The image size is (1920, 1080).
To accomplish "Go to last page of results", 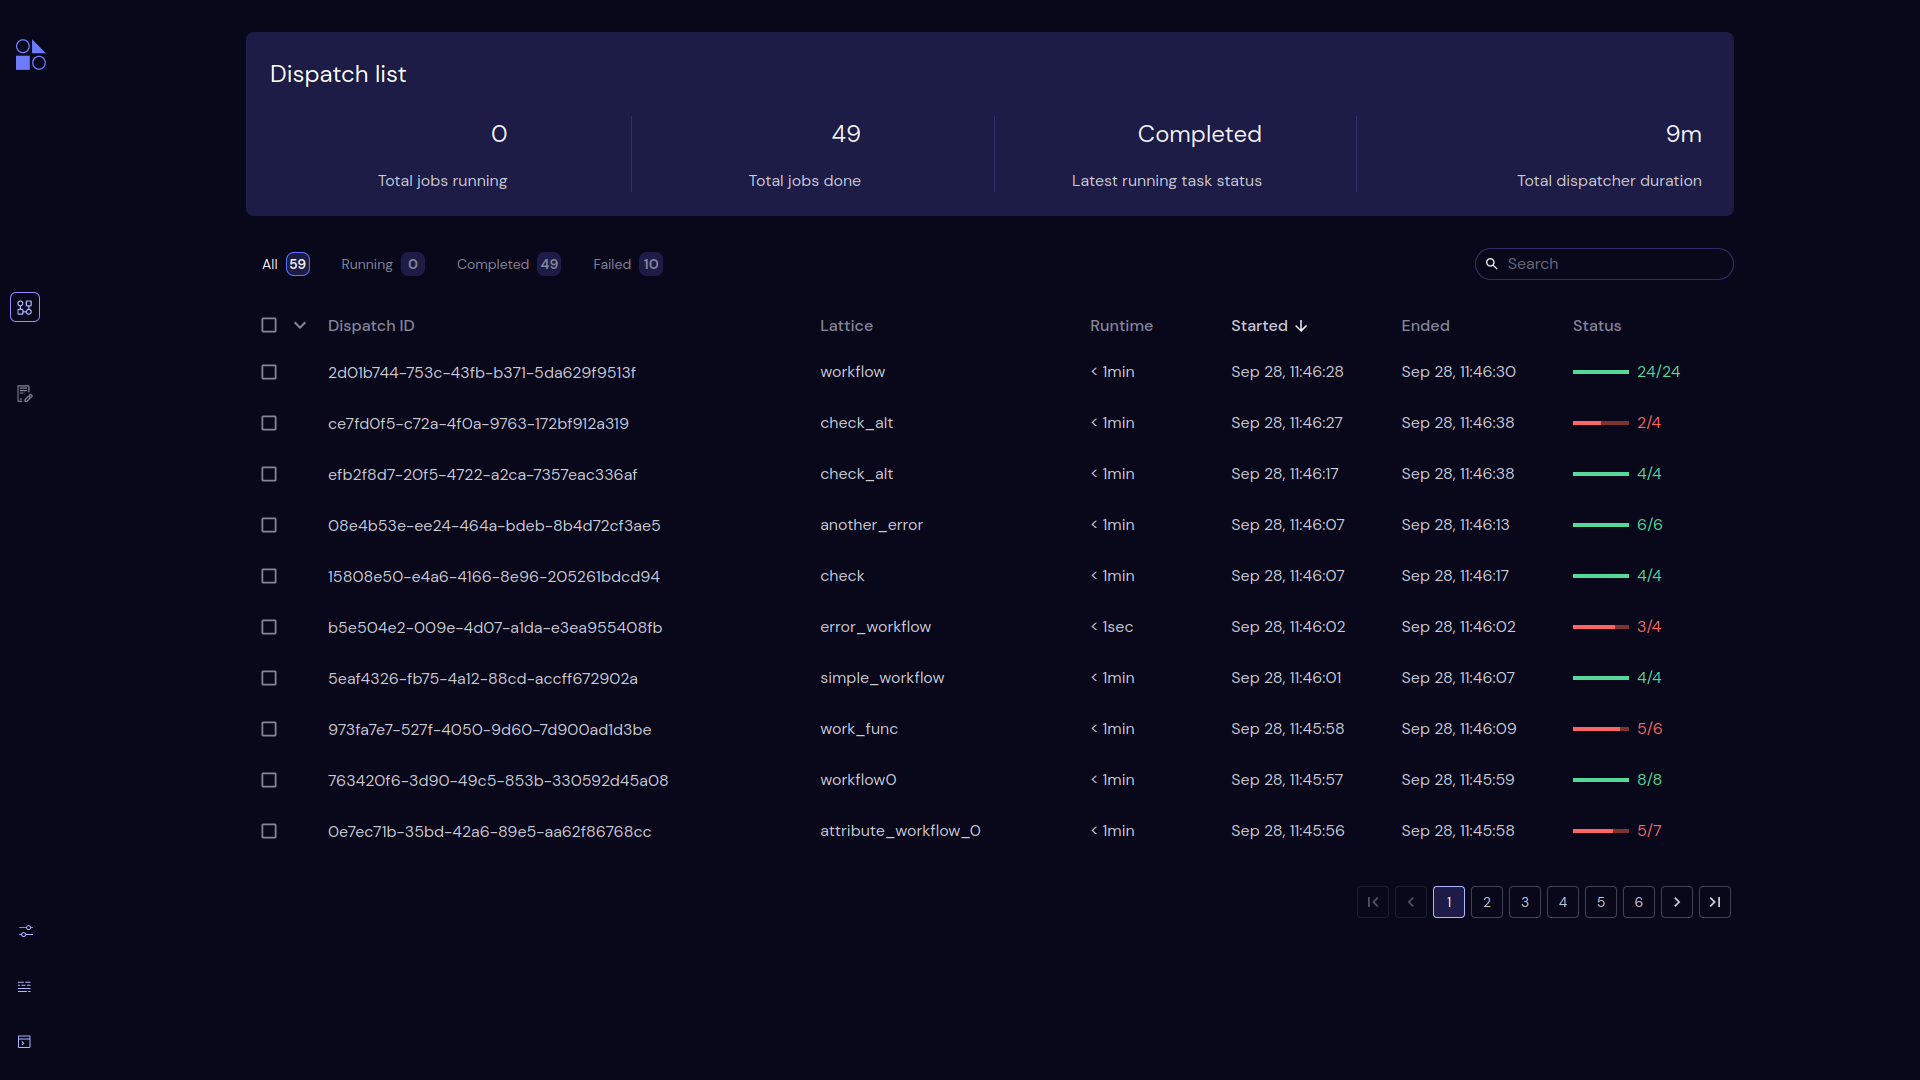I will click(1715, 902).
